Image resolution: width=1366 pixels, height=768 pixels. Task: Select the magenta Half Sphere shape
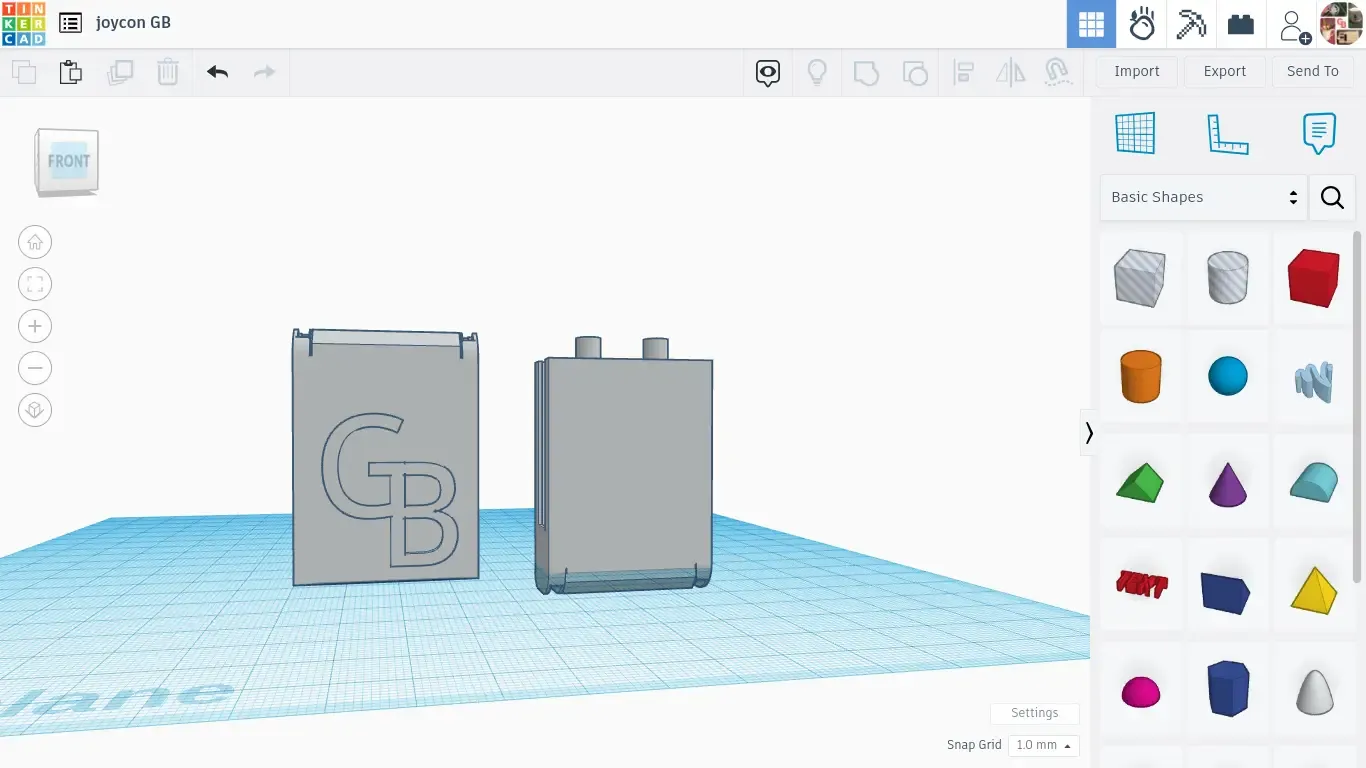(x=1140, y=691)
